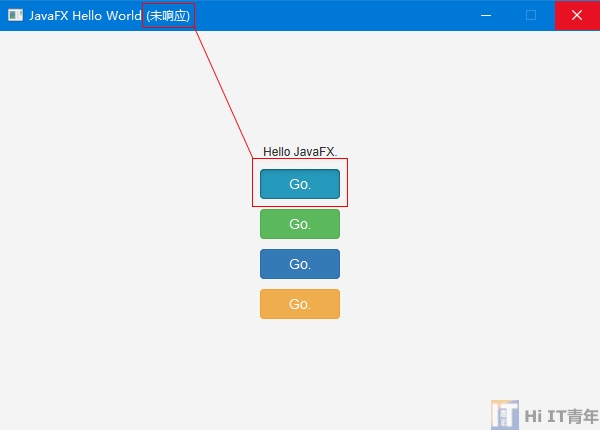
Task: Click the JavaFX Hello World title text
Action: click(x=85, y=15)
